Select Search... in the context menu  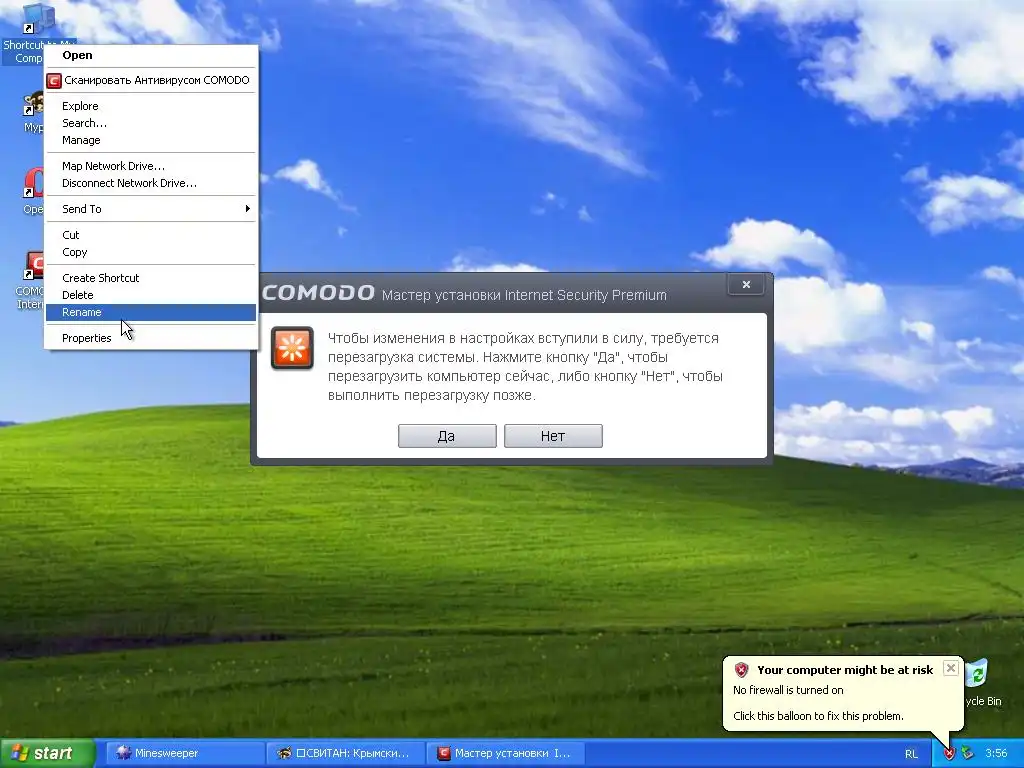(x=151, y=123)
